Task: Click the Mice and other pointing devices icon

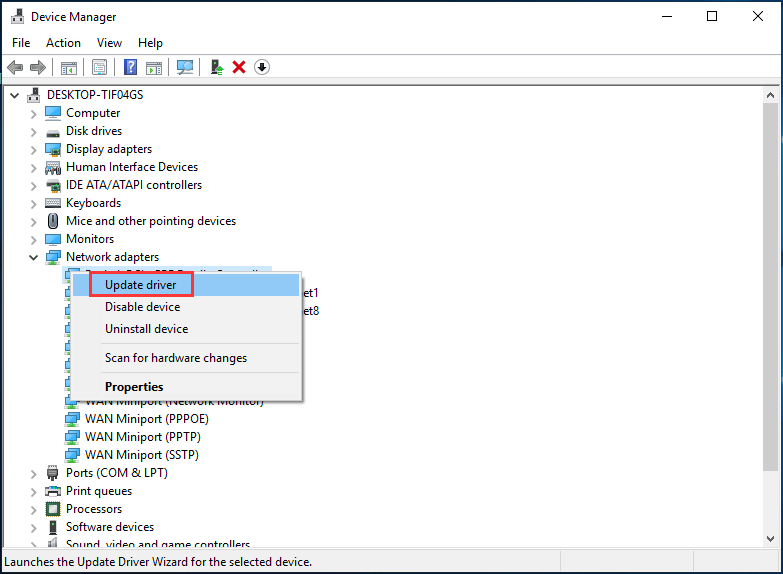Action: [53, 221]
